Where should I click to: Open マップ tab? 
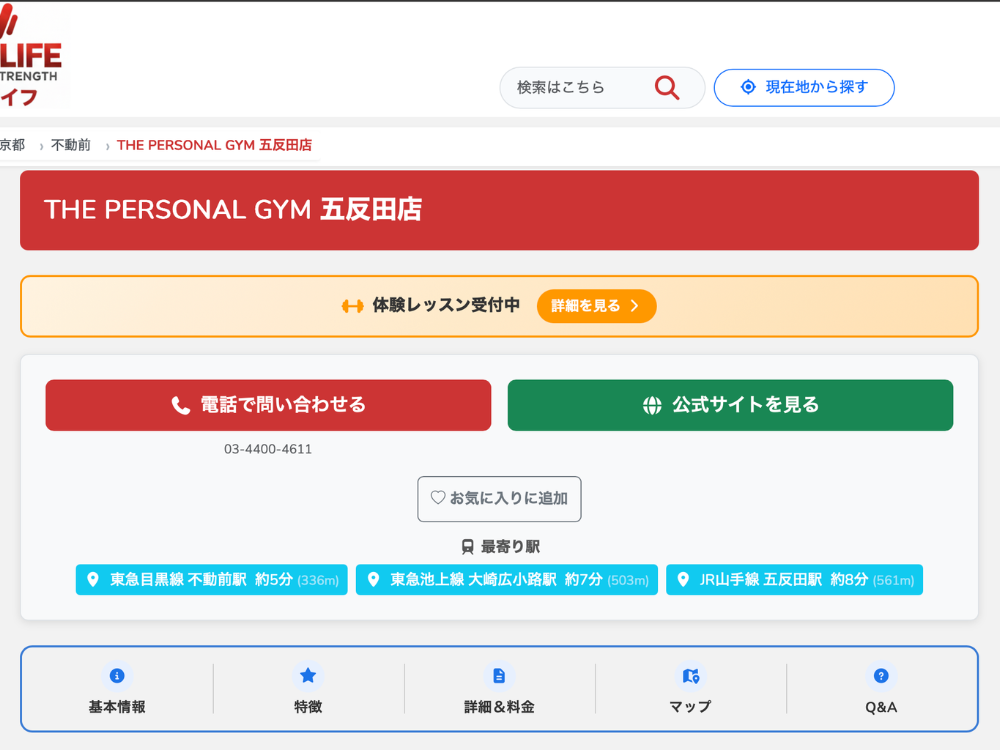pos(691,689)
